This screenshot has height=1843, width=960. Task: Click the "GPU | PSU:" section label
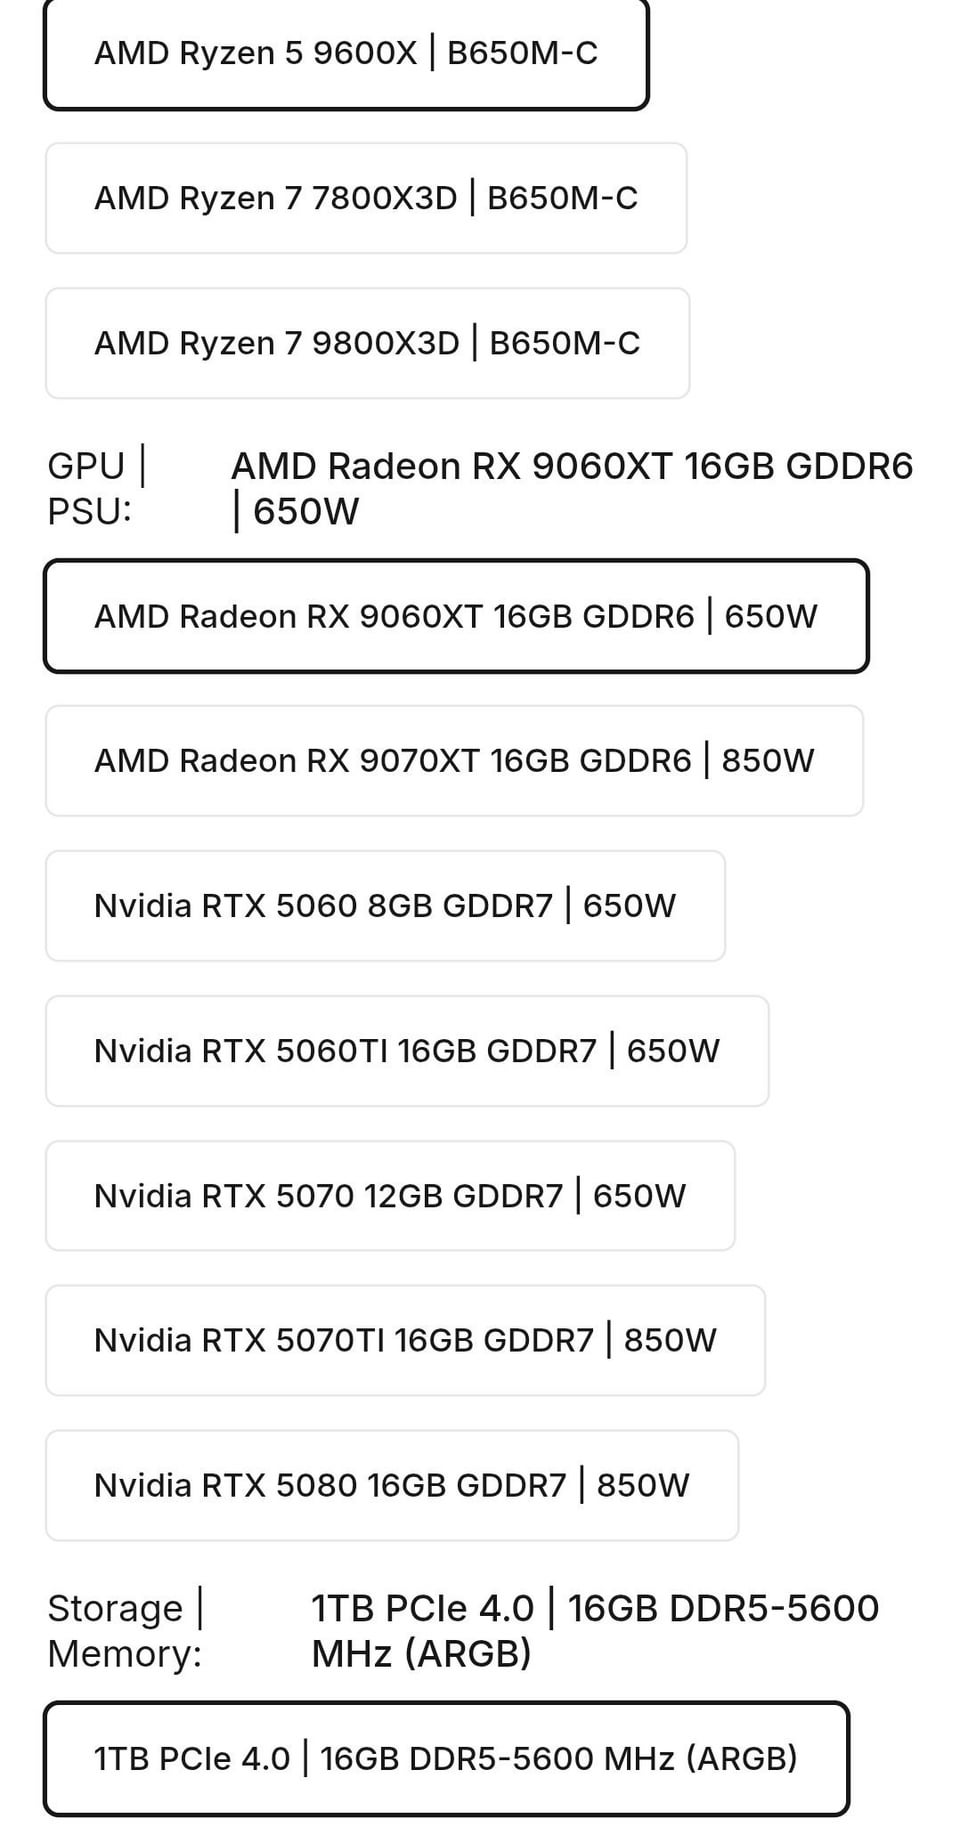tap(97, 488)
